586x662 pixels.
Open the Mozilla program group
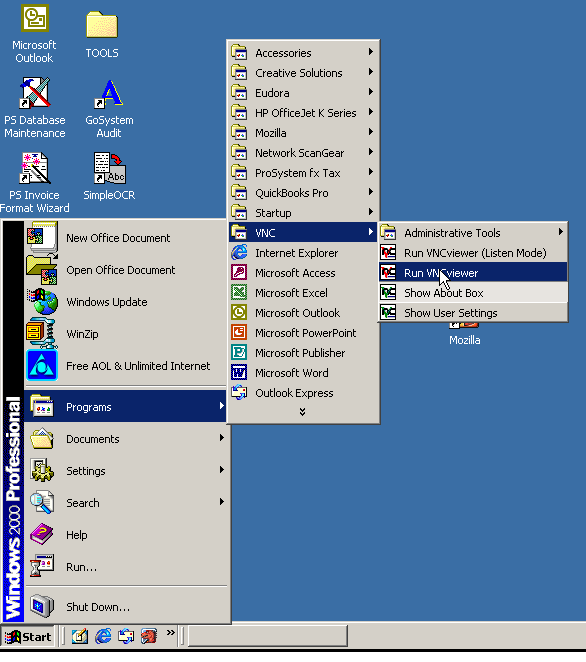pyautogui.click(x=303, y=133)
